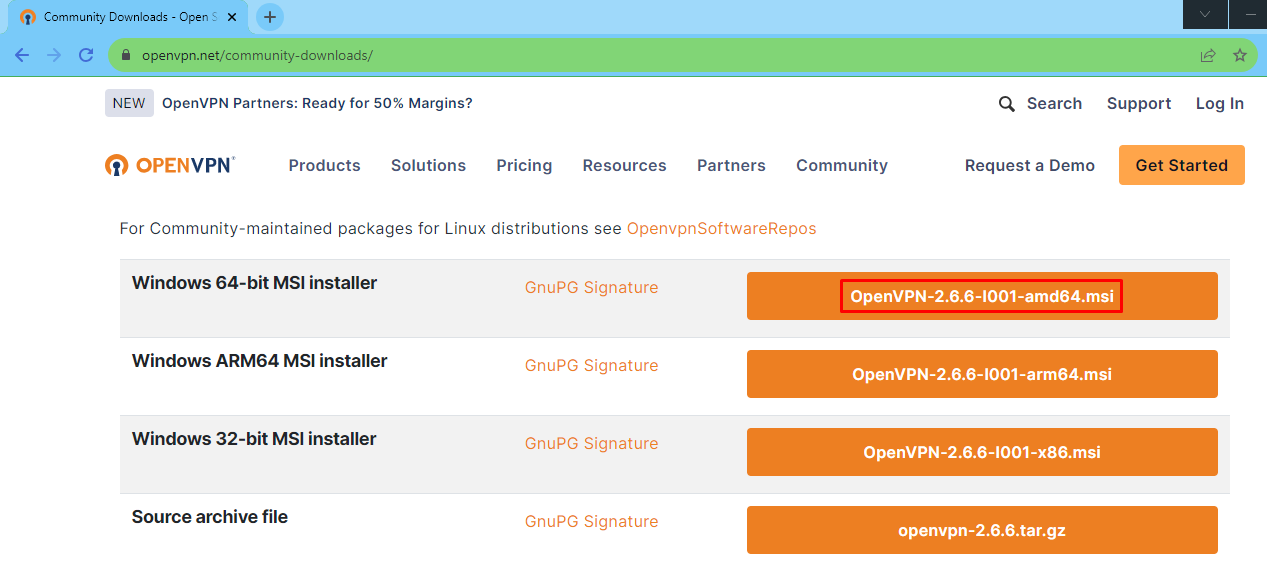
Task: View site info via the padlock icon
Action: (x=126, y=55)
